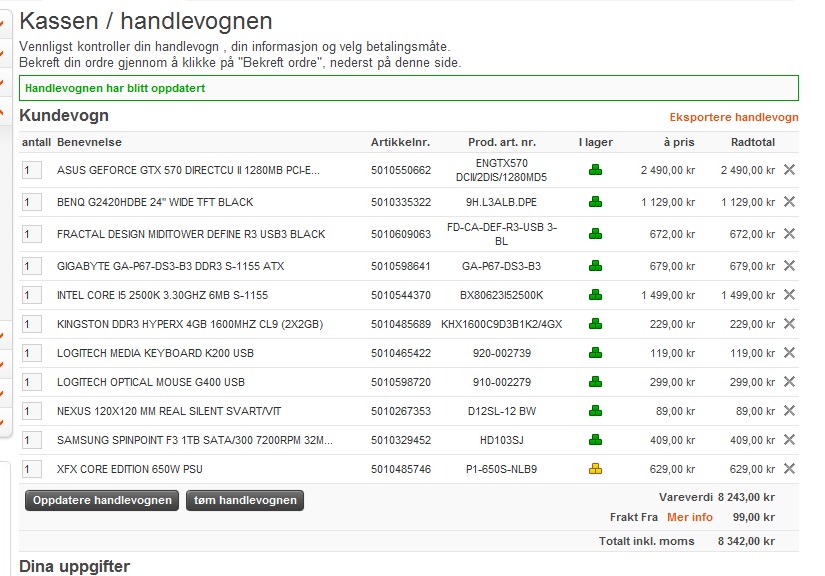Screen dimensions: 825x576
Task: Click the green stock icon for ASUS GTX 570
Action: [x=595, y=170]
